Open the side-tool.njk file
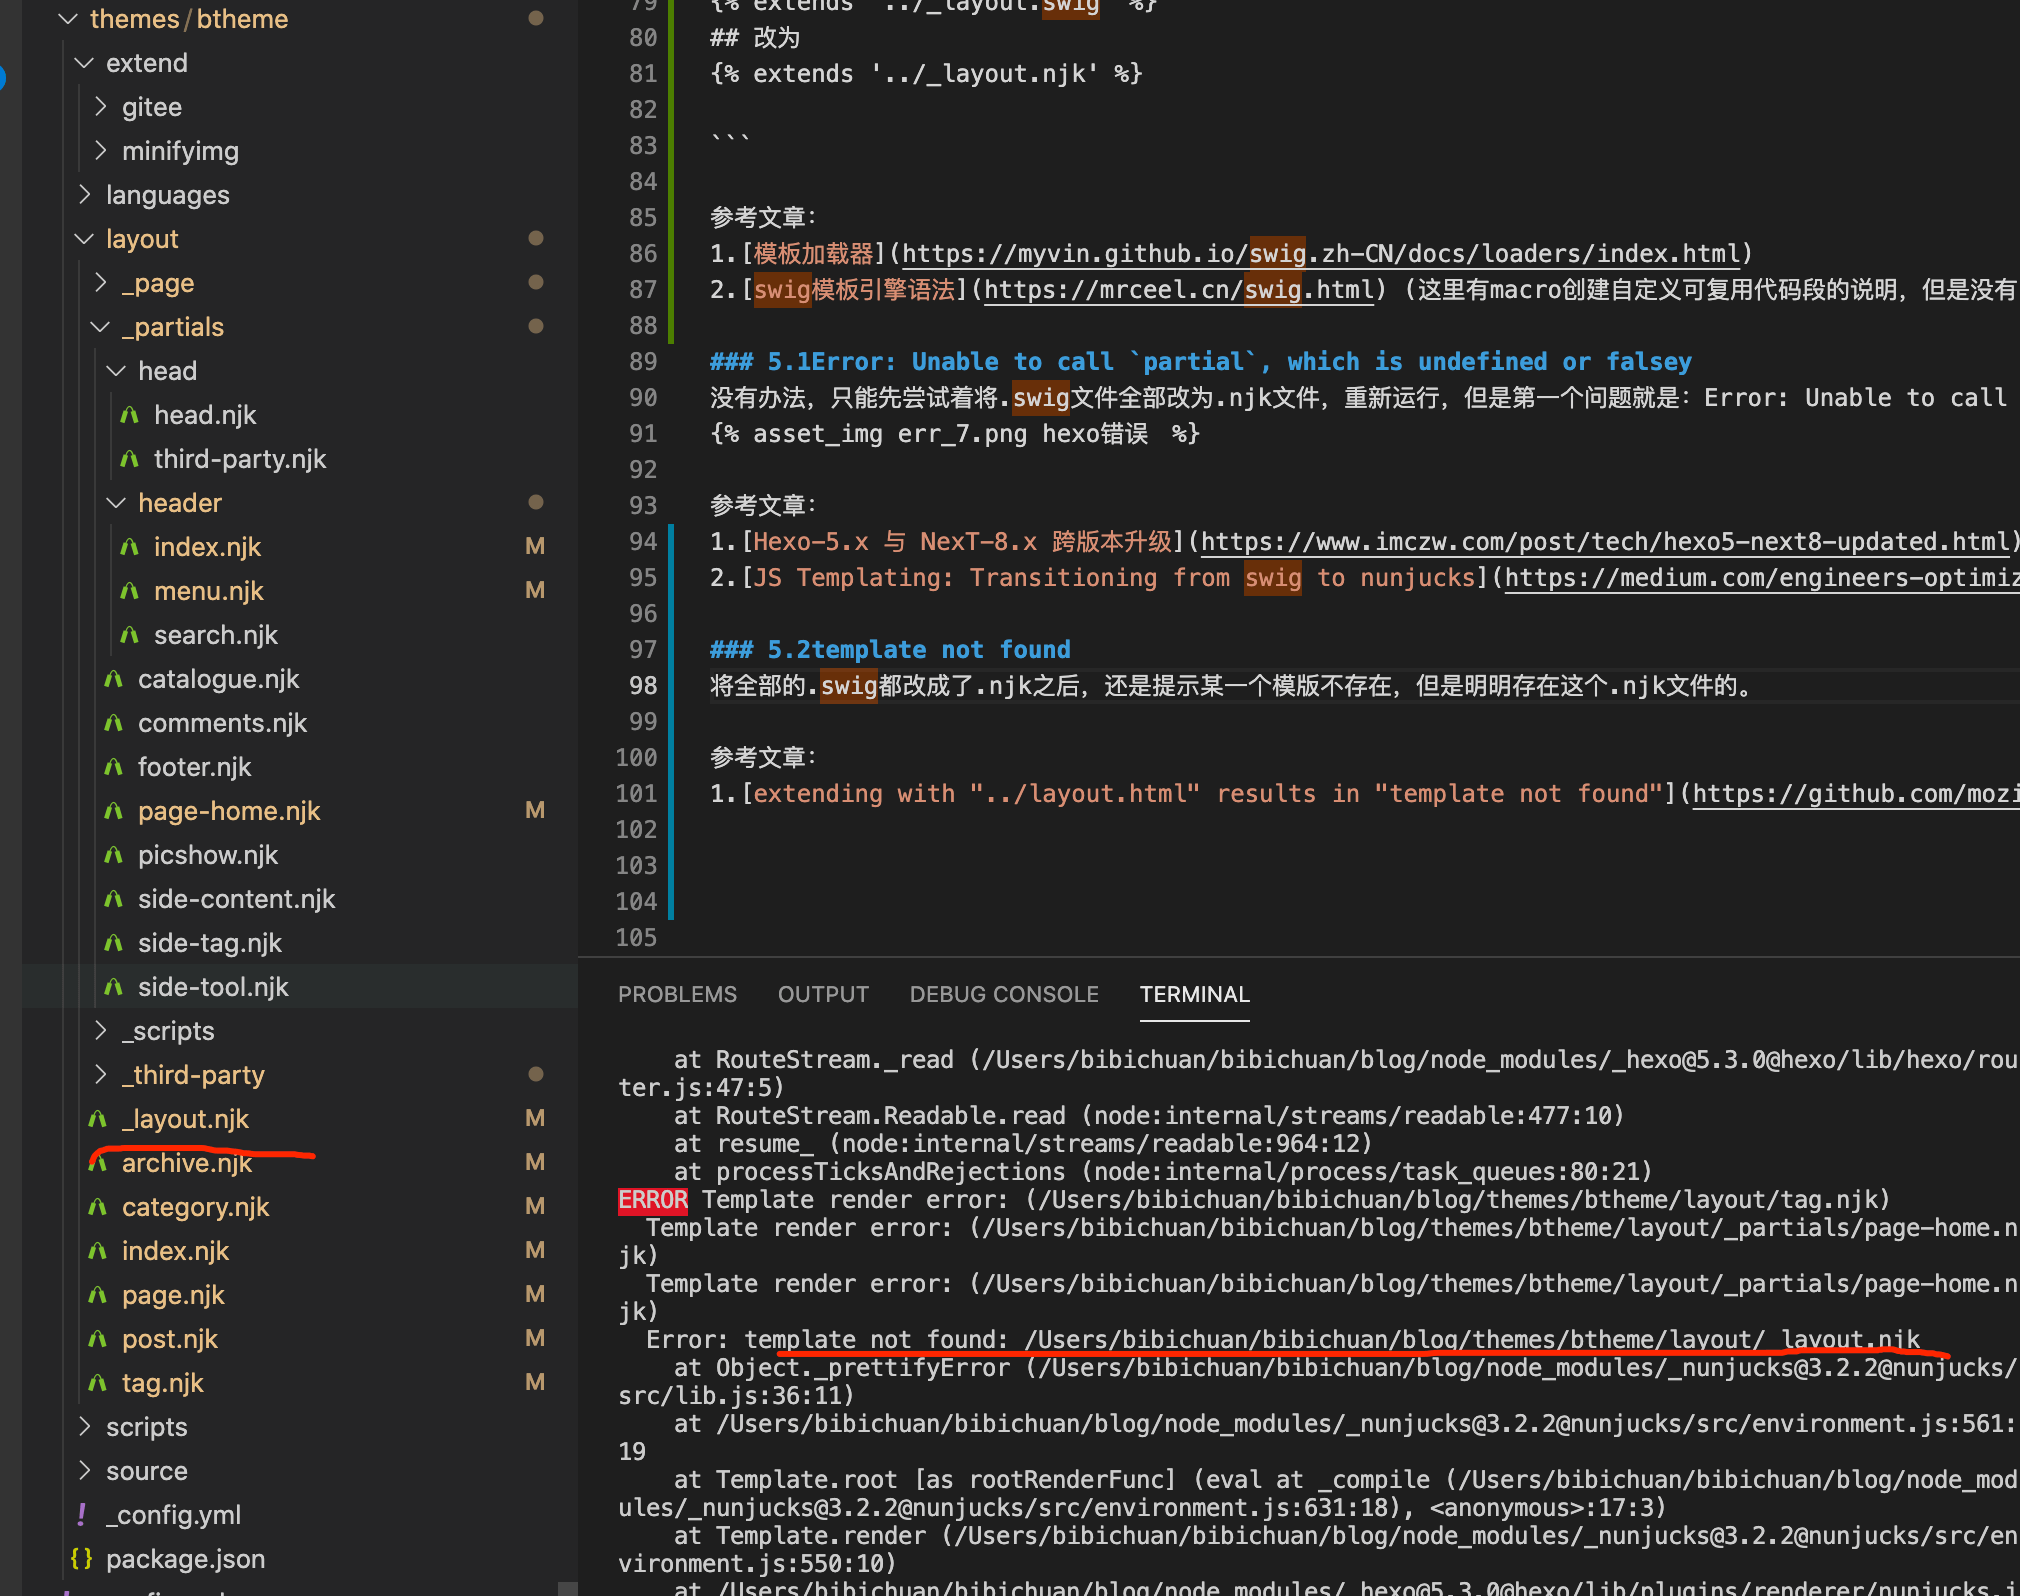The width and height of the screenshot is (2020, 1596). click(213, 987)
